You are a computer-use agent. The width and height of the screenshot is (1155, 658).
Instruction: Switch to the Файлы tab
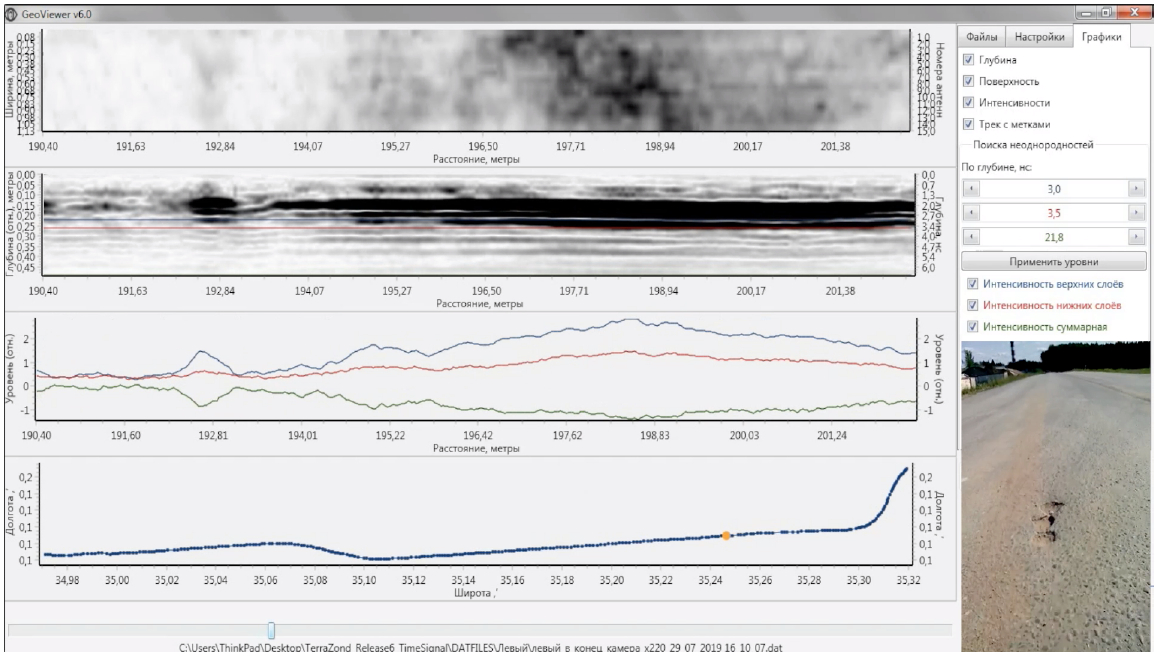coord(981,37)
